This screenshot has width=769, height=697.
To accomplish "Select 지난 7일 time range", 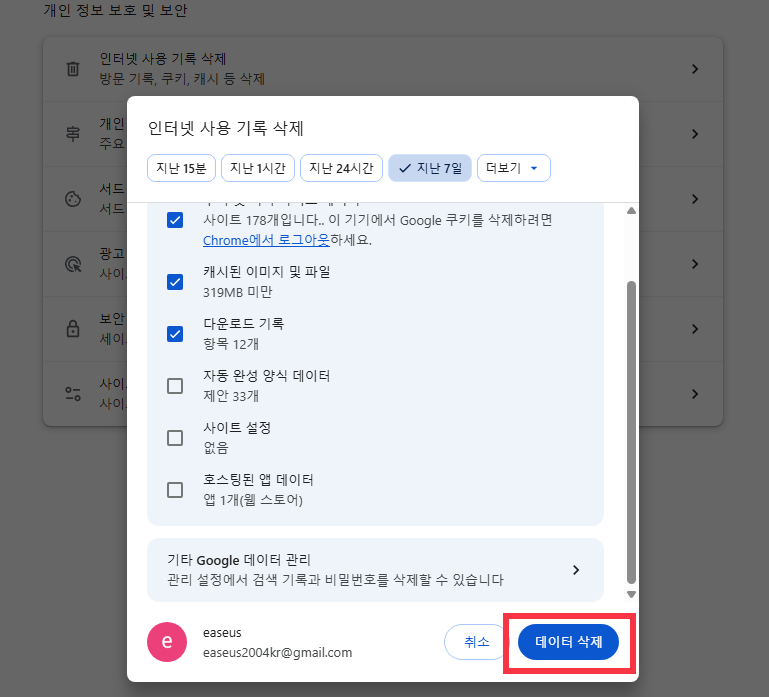I will point(430,168).
